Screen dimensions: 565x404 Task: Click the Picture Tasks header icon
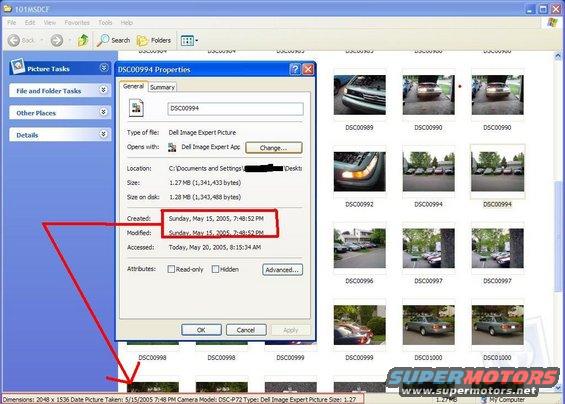(x=18, y=66)
